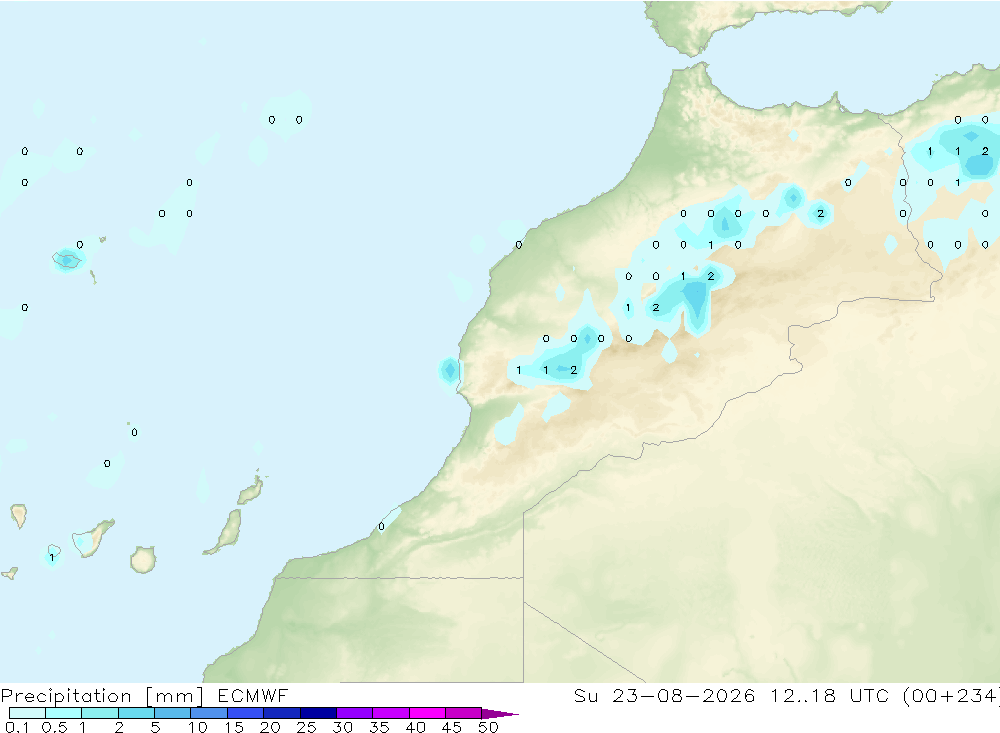Click the legend label '10'
Image resolution: width=1000 pixels, height=733 pixels.
click(198, 727)
